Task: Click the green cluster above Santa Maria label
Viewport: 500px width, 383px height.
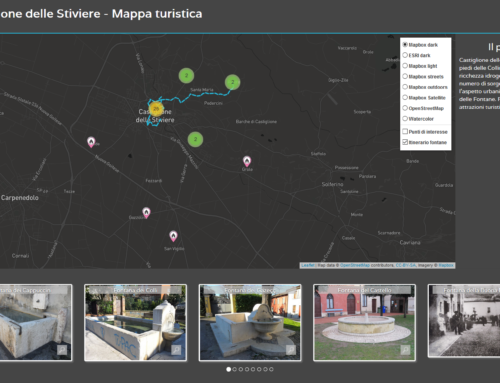Action: [186, 76]
